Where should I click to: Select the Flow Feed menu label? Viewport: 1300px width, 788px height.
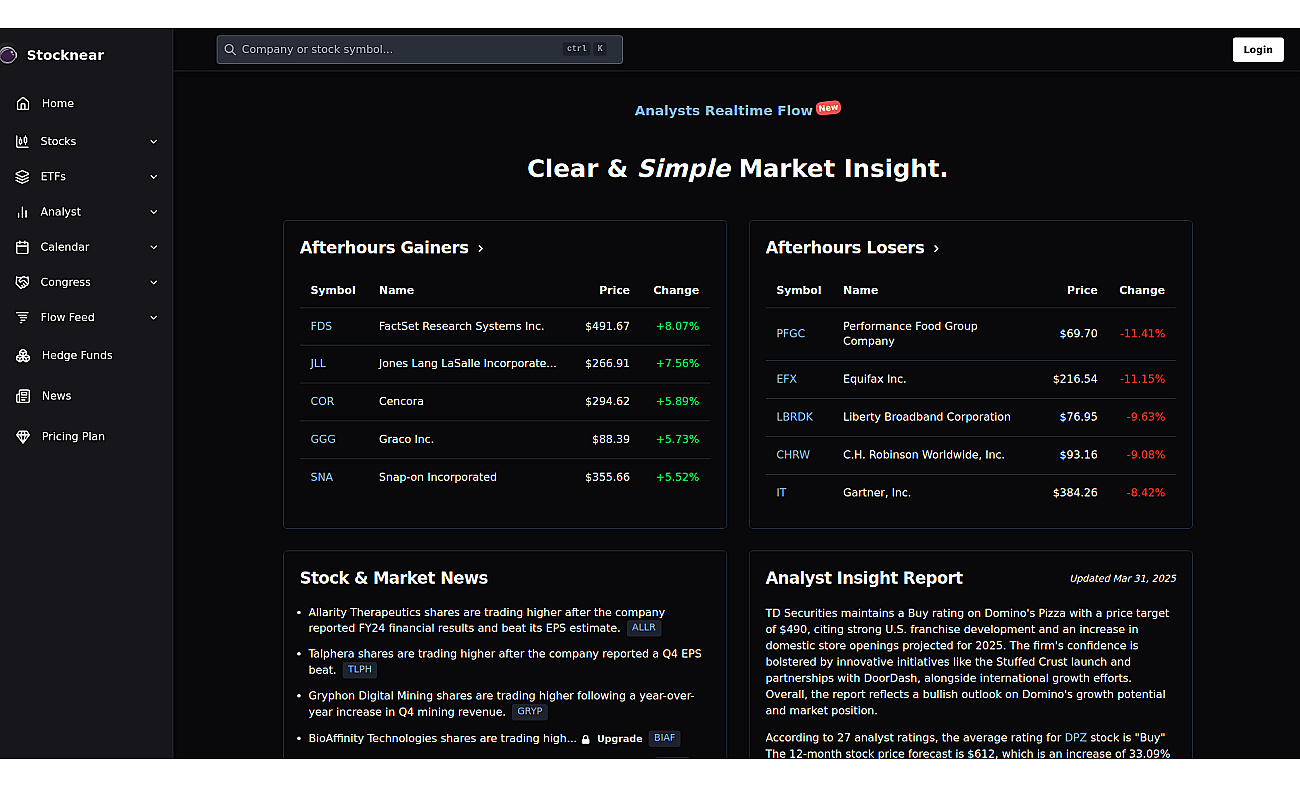(68, 317)
